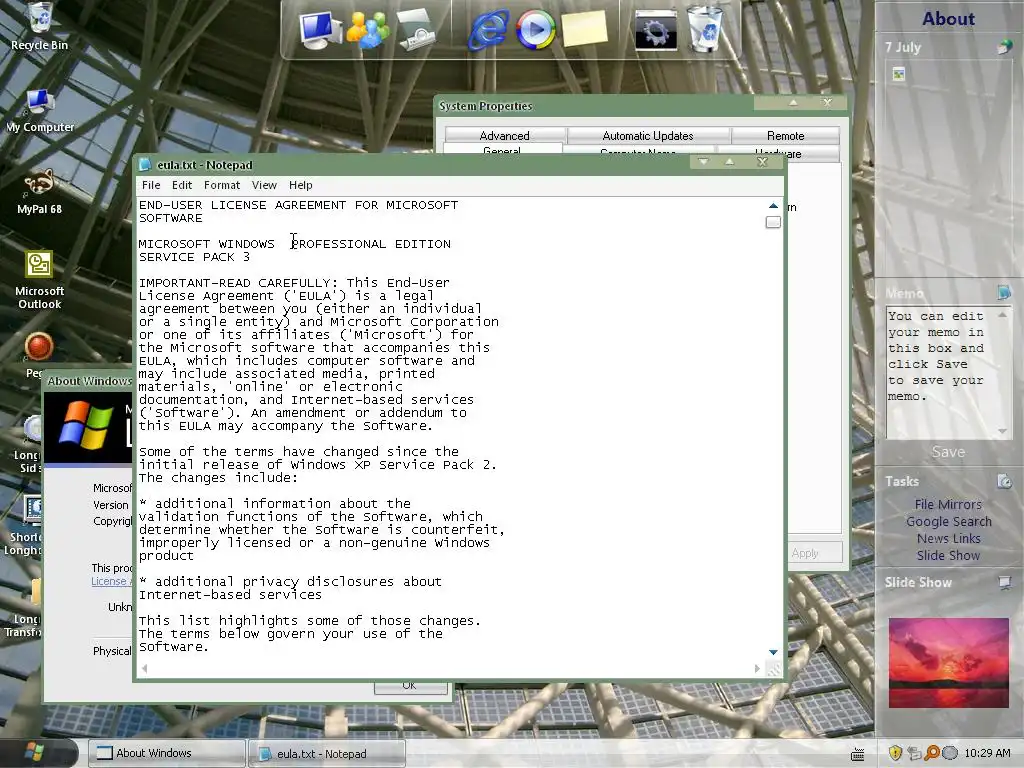
Task: Open the Help menu in Notepad
Action: [x=300, y=185]
